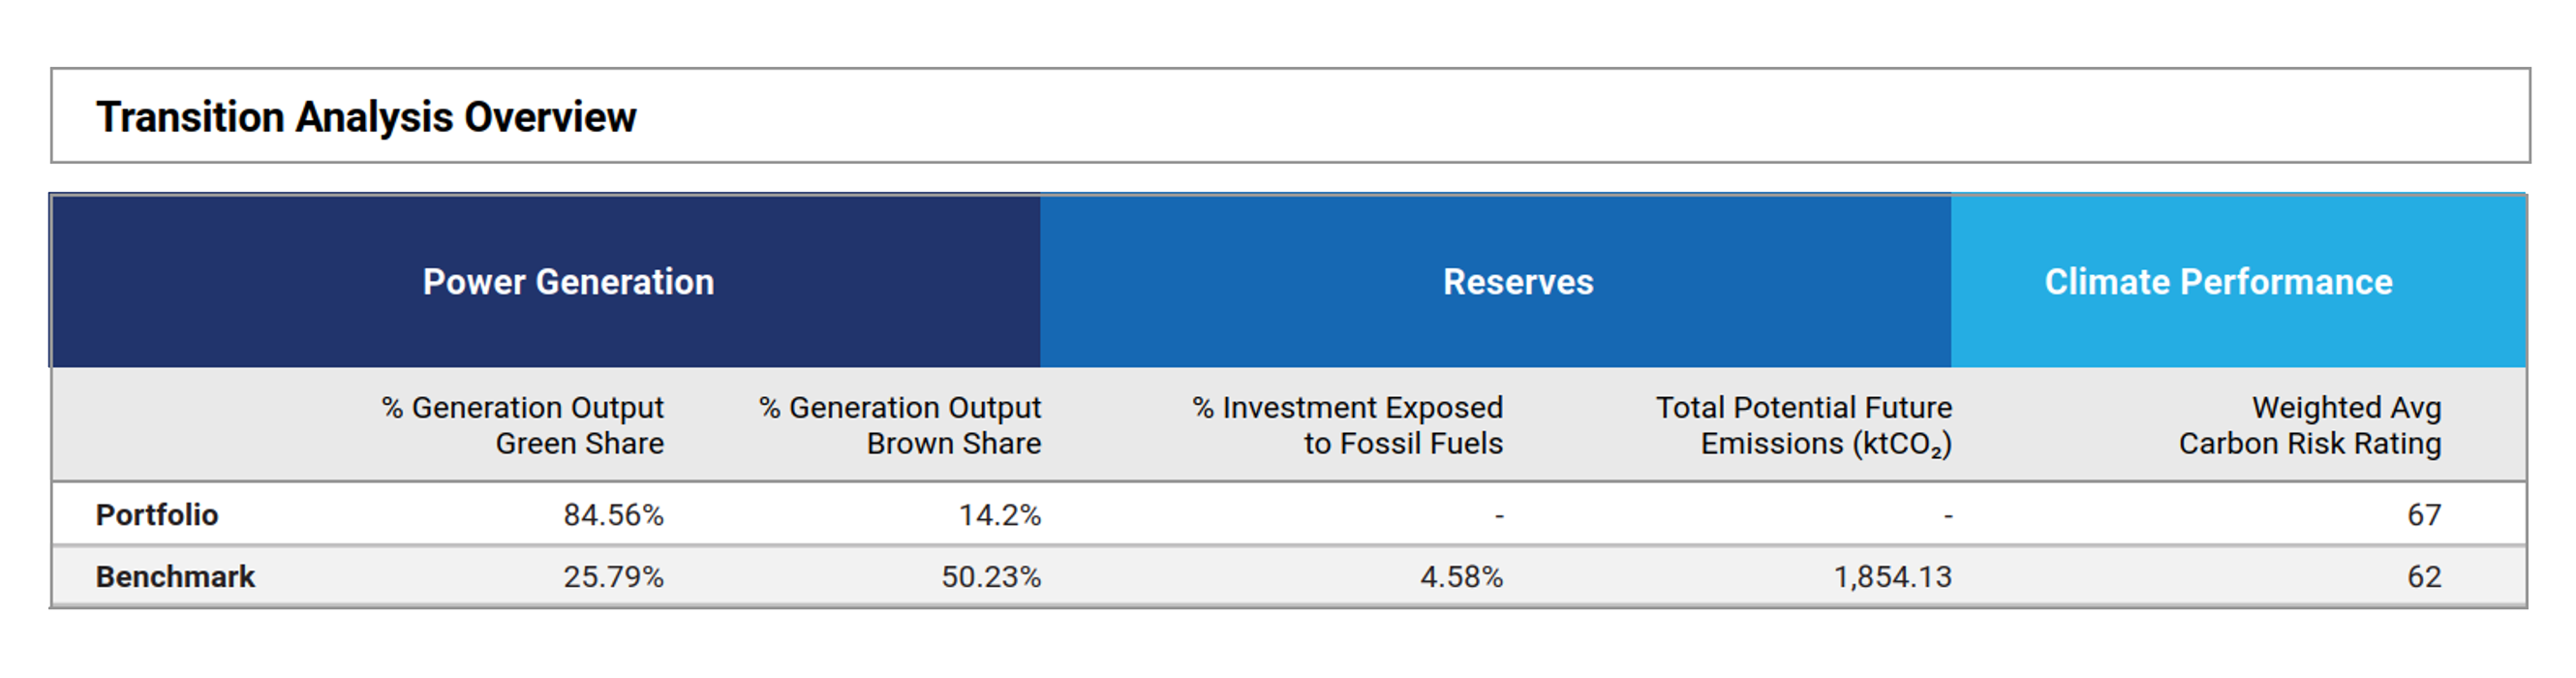Select the Portfolio green share value 84.56%
Image resolution: width=2576 pixels, height=678 pixels.
(613, 515)
